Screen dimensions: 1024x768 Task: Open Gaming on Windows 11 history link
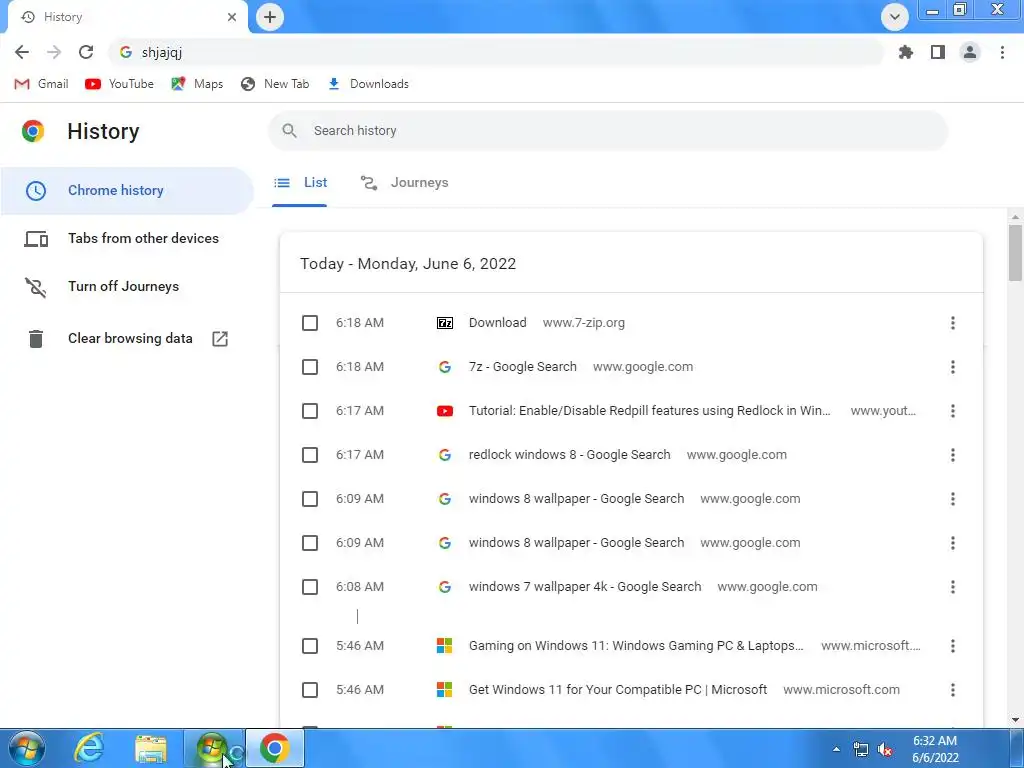click(636, 646)
